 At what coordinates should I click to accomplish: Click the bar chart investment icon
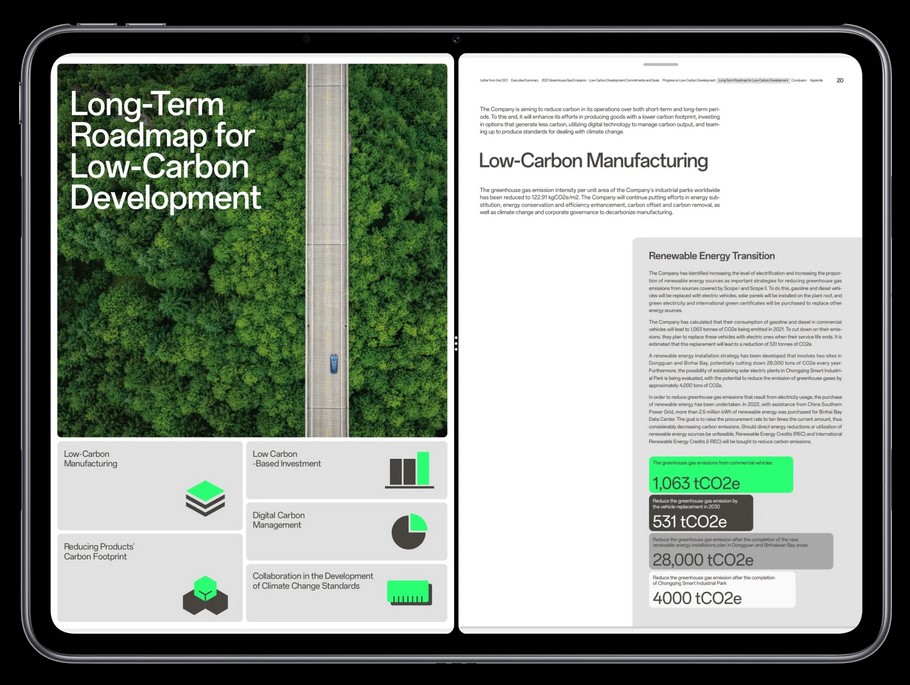point(409,470)
